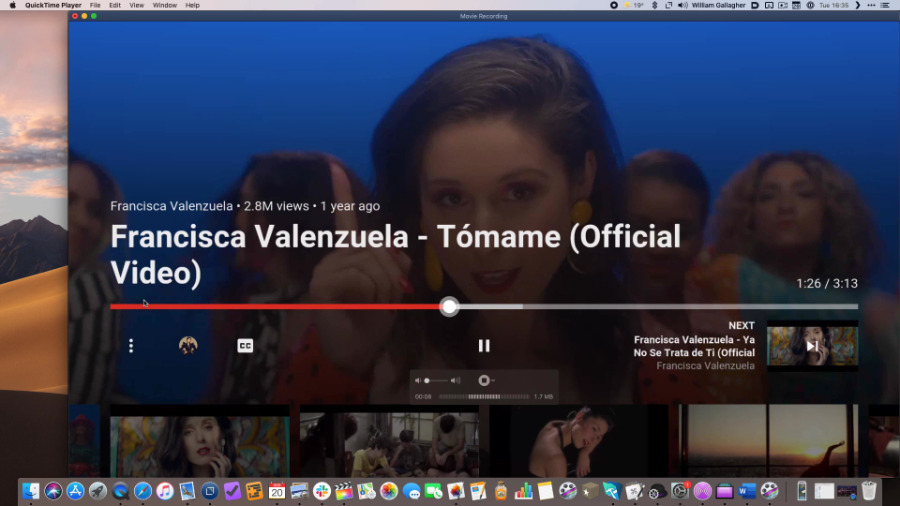Open Launchpad rocket icon in dock

click(x=98, y=491)
